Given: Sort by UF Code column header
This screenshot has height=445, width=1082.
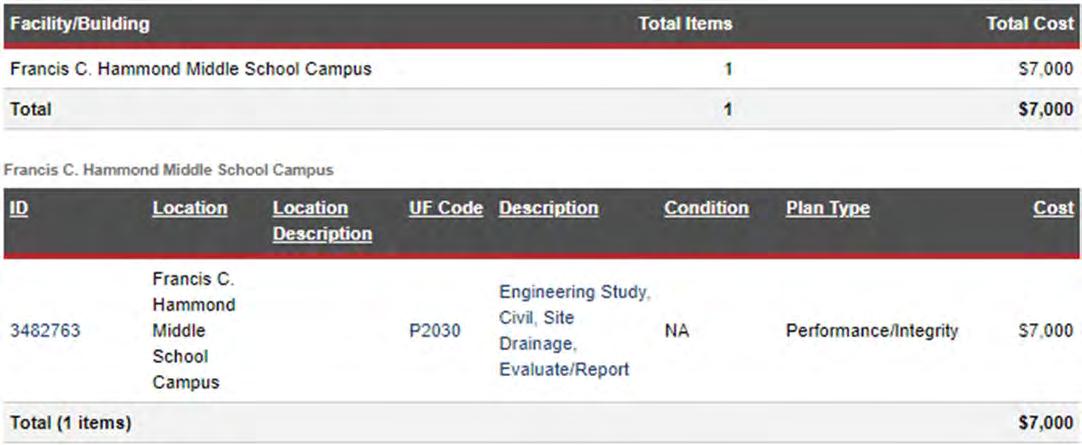Looking at the screenshot, I should pyautogui.click(x=446, y=208).
